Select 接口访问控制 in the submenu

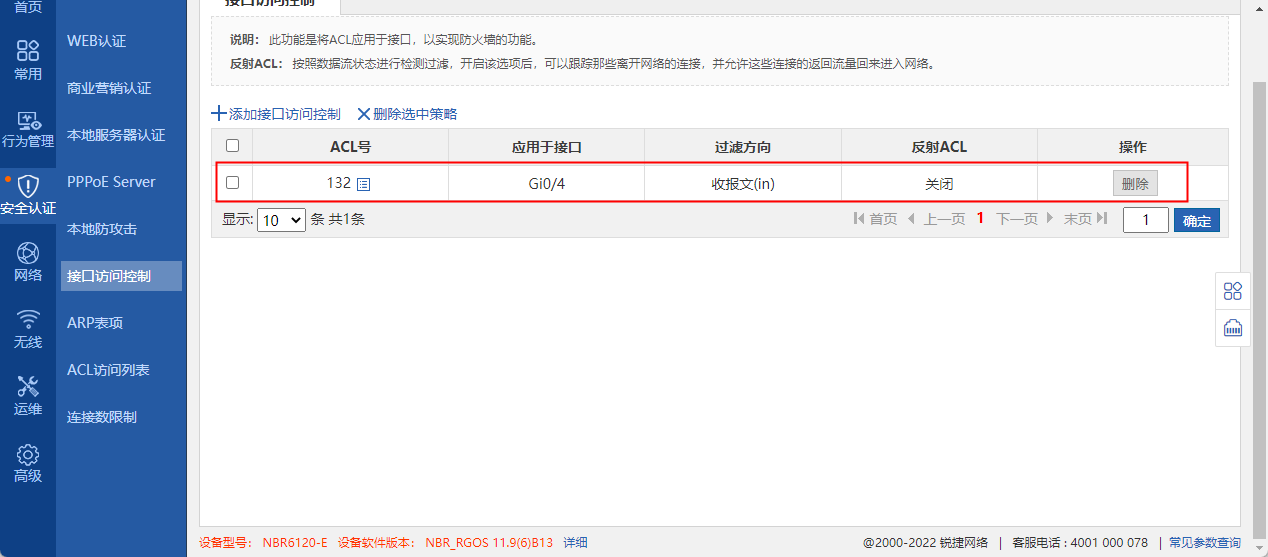121,276
